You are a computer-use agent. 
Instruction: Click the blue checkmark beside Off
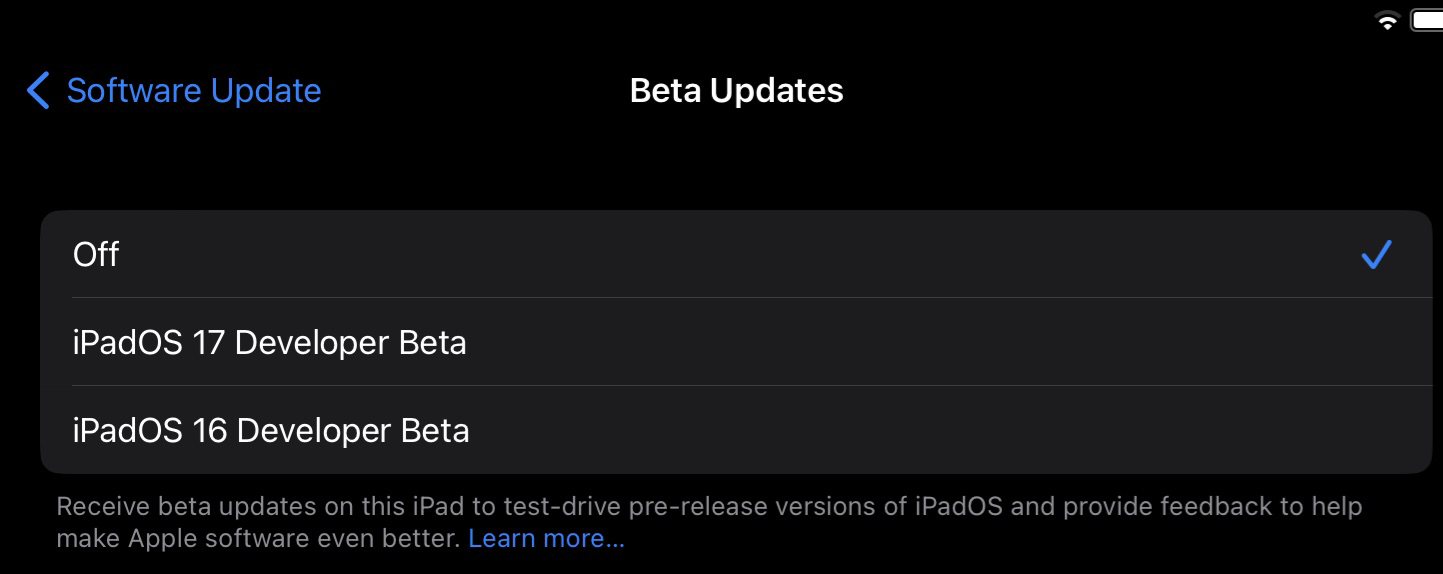tap(1376, 254)
